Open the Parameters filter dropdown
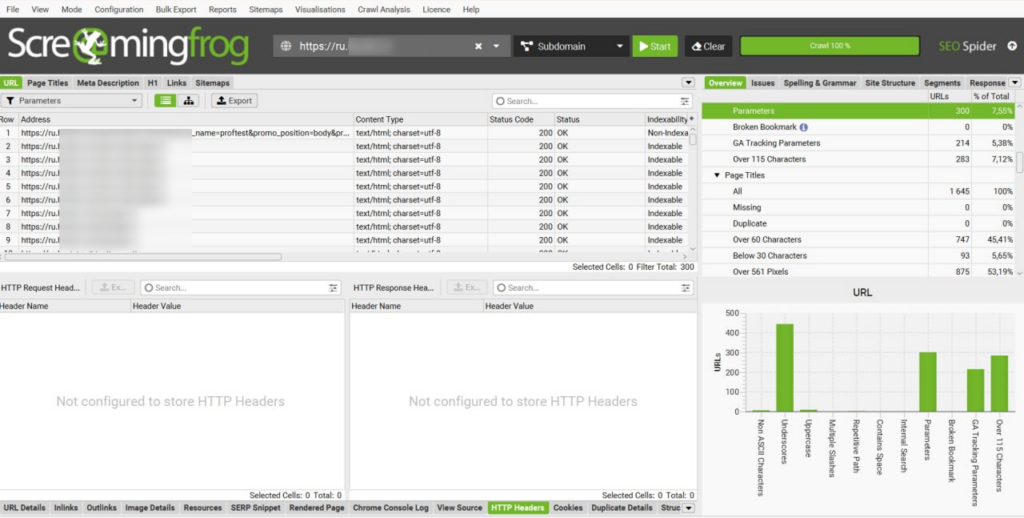 (72, 101)
